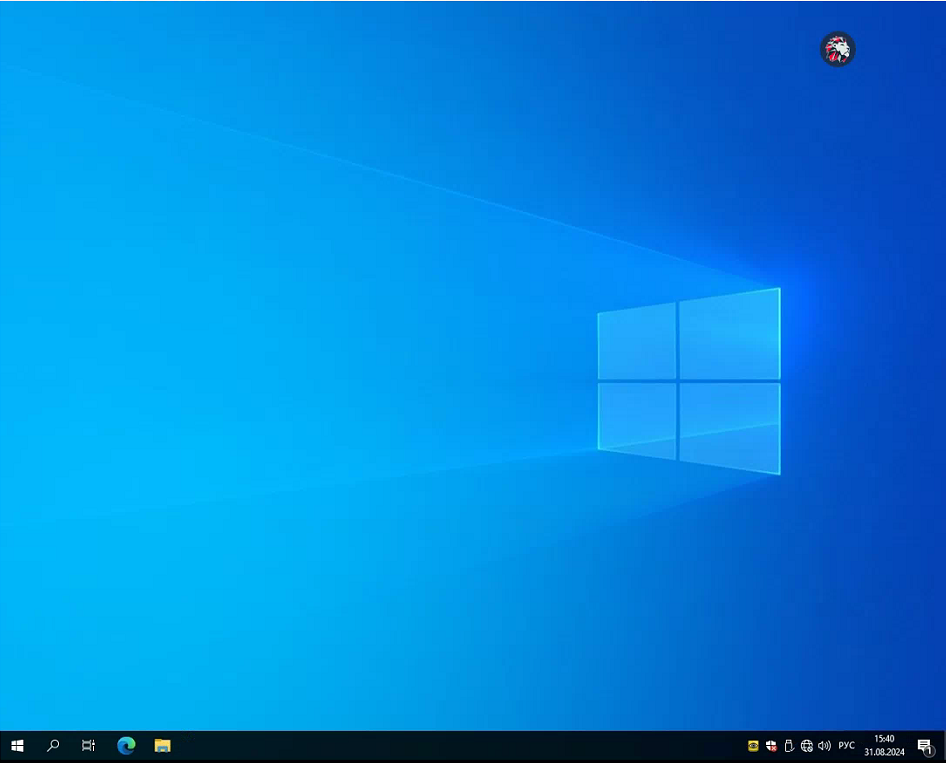Image resolution: width=946 pixels, height=763 pixels.
Task: Open File Explorer folder icon
Action: 162,746
